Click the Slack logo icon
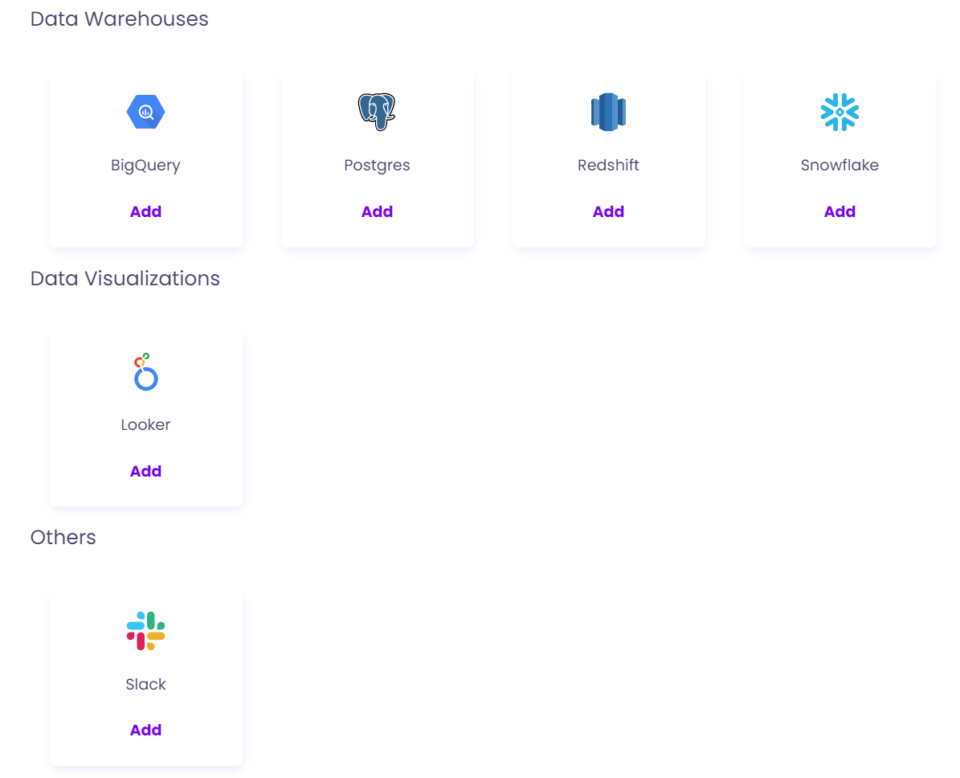 click(x=146, y=630)
